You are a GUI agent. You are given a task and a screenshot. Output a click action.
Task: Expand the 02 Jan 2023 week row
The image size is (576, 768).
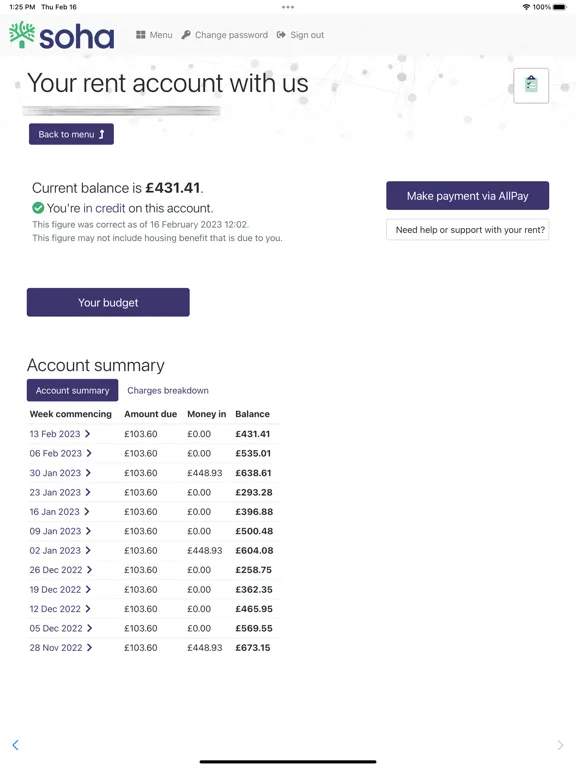60,551
